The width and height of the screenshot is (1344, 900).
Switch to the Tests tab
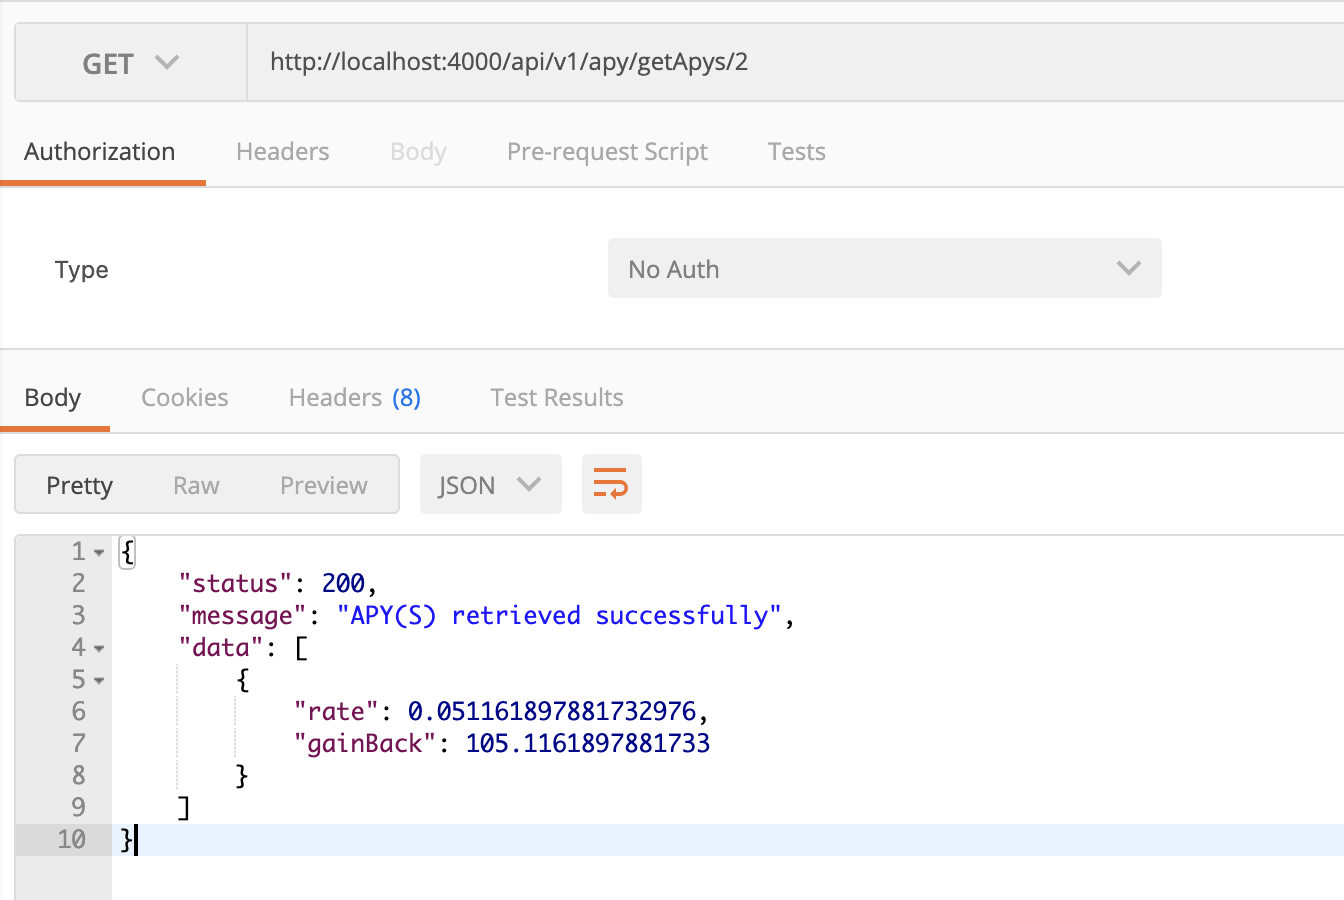point(796,151)
